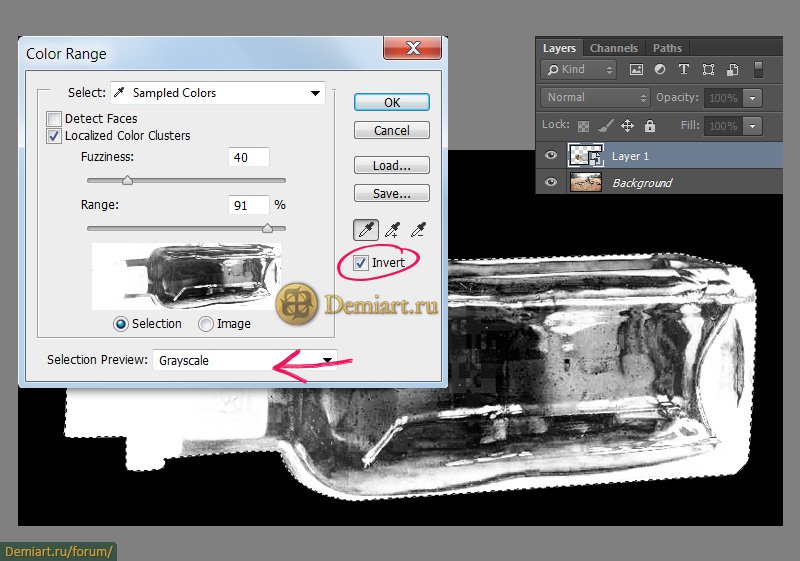Filter layers by shape layer icon
800x561 pixels.
click(x=708, y=70)
